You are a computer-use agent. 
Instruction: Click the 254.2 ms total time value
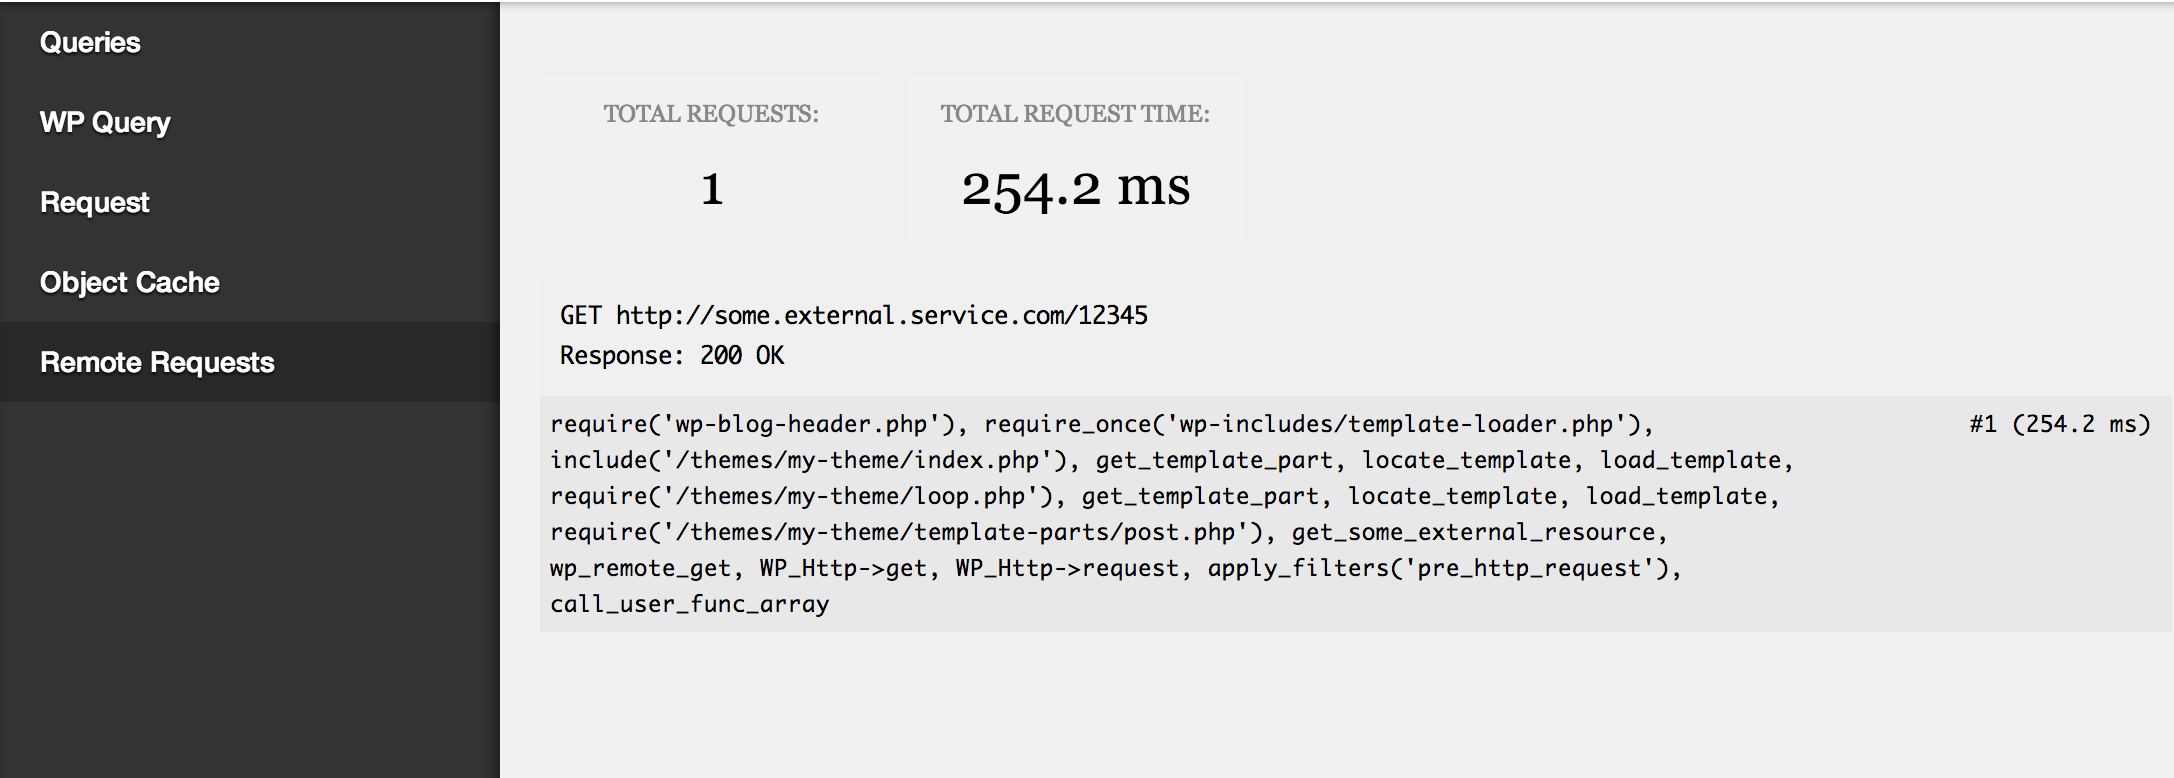point(1075,188)
